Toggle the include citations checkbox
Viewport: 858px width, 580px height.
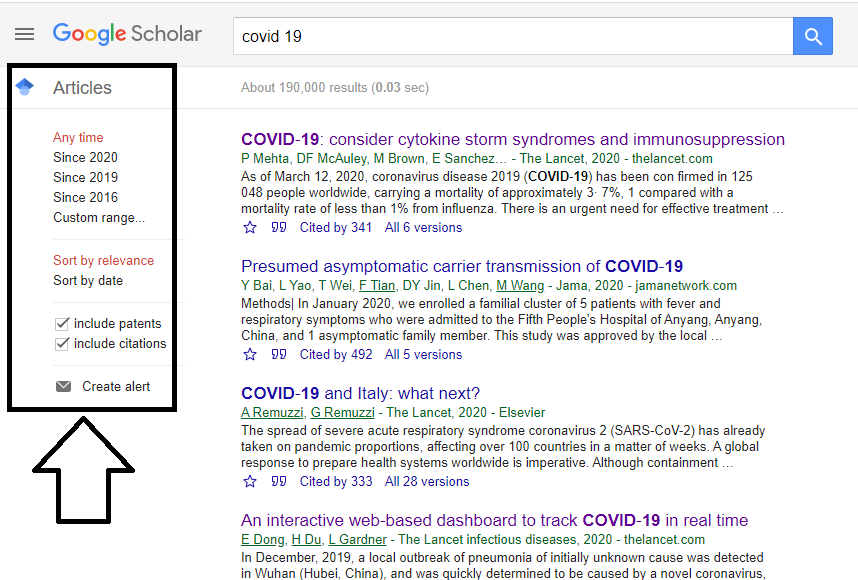click(62, 344)
